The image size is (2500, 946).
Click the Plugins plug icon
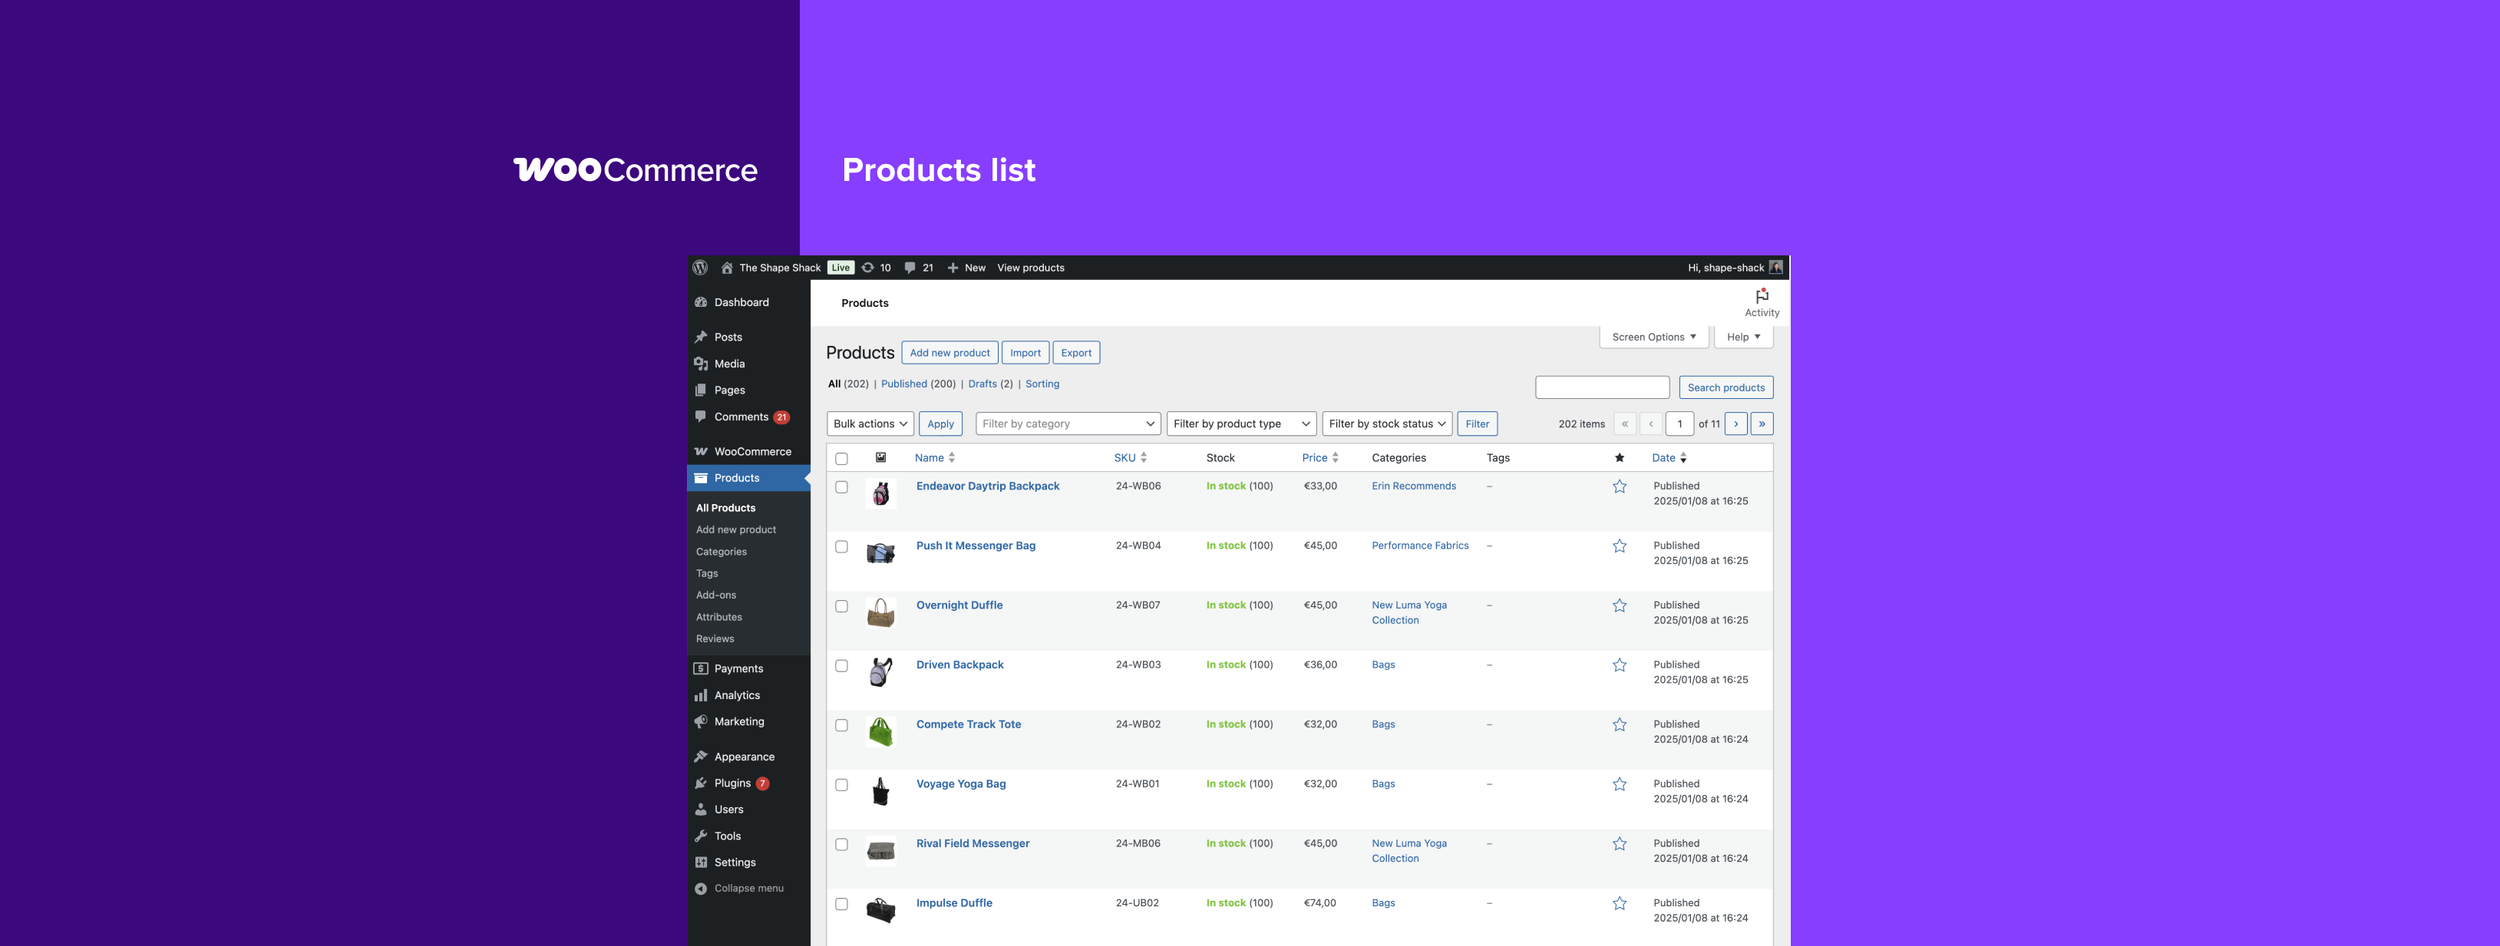pos(701,783)
